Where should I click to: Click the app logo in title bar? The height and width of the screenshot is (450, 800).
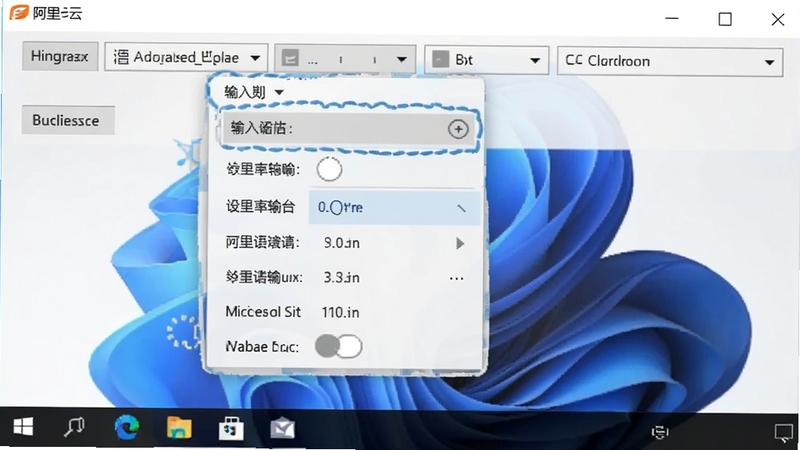[x=19, y=12]
